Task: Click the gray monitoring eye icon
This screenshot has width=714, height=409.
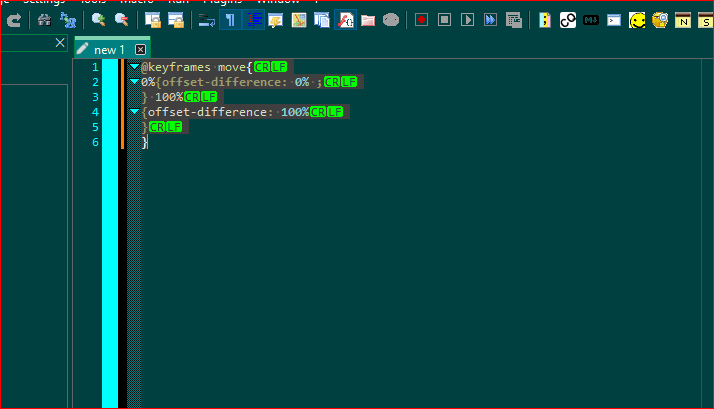Action: pos(391,20)
